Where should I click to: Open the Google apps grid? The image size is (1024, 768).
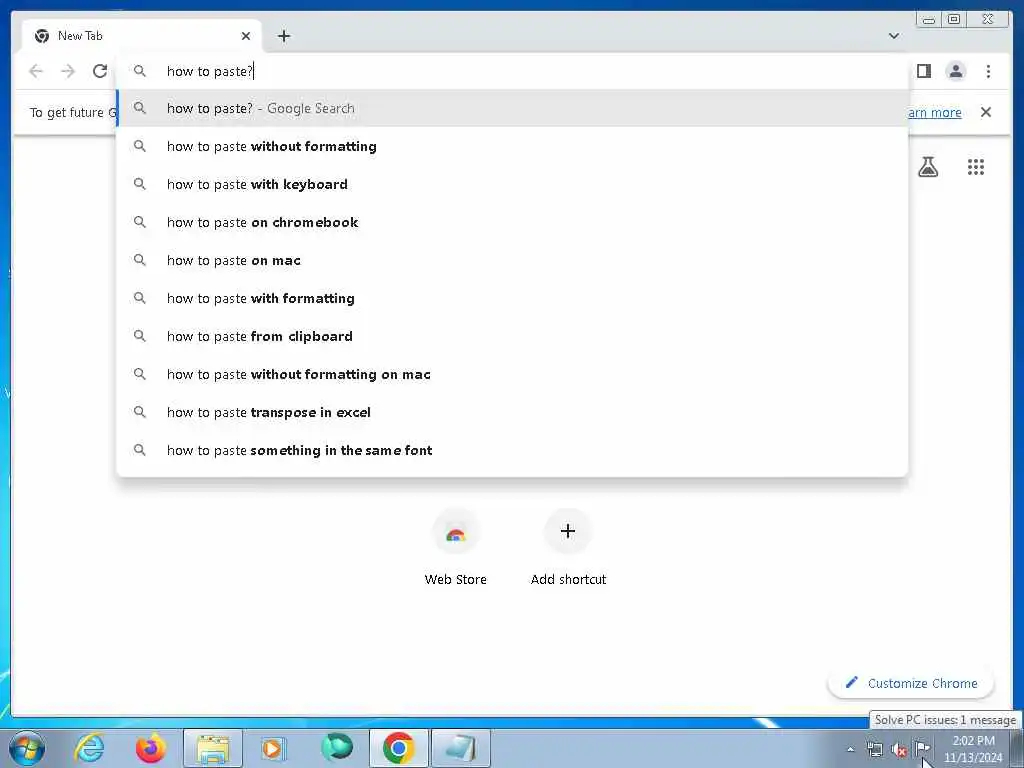[976, 167]
